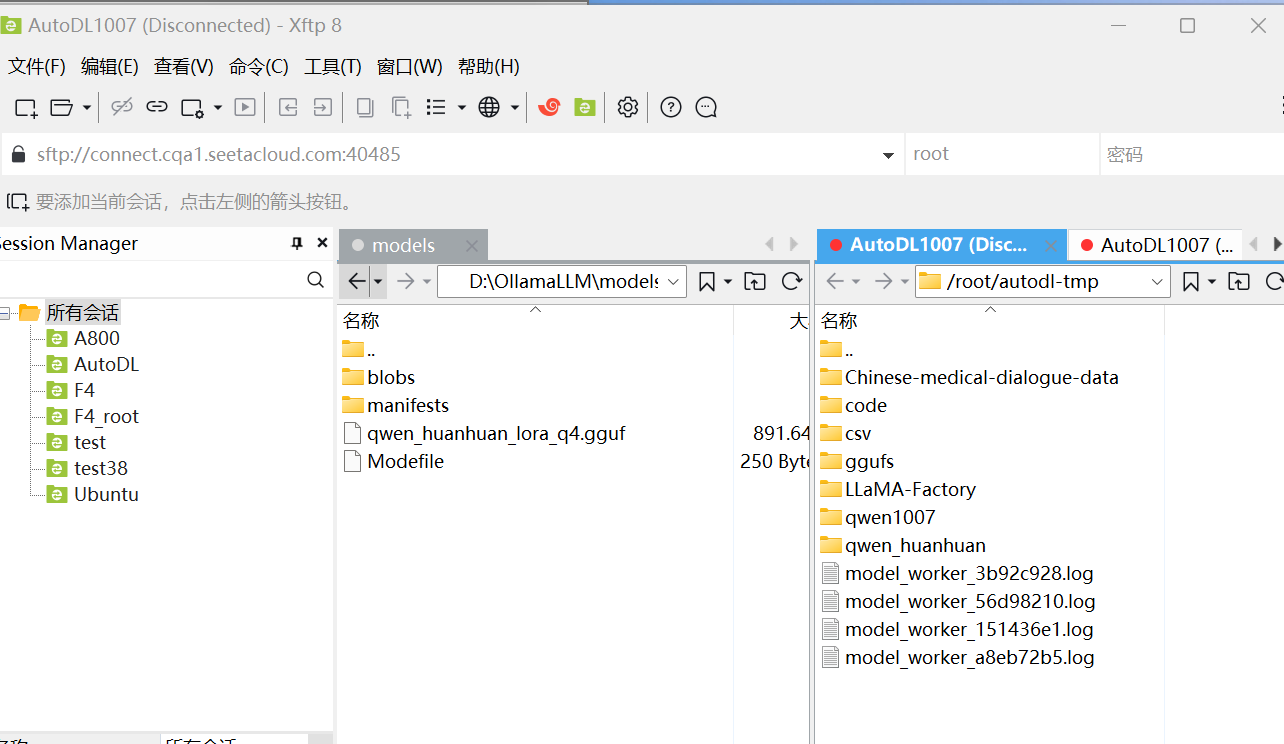The width and height of the screenshot is (1284, 744).
Task: Open the dropdown beside Open Session icon
Action: tap(87, 107)
